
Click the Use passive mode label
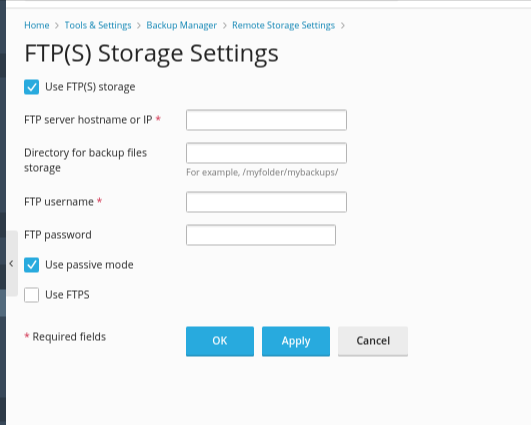point(89,265)
